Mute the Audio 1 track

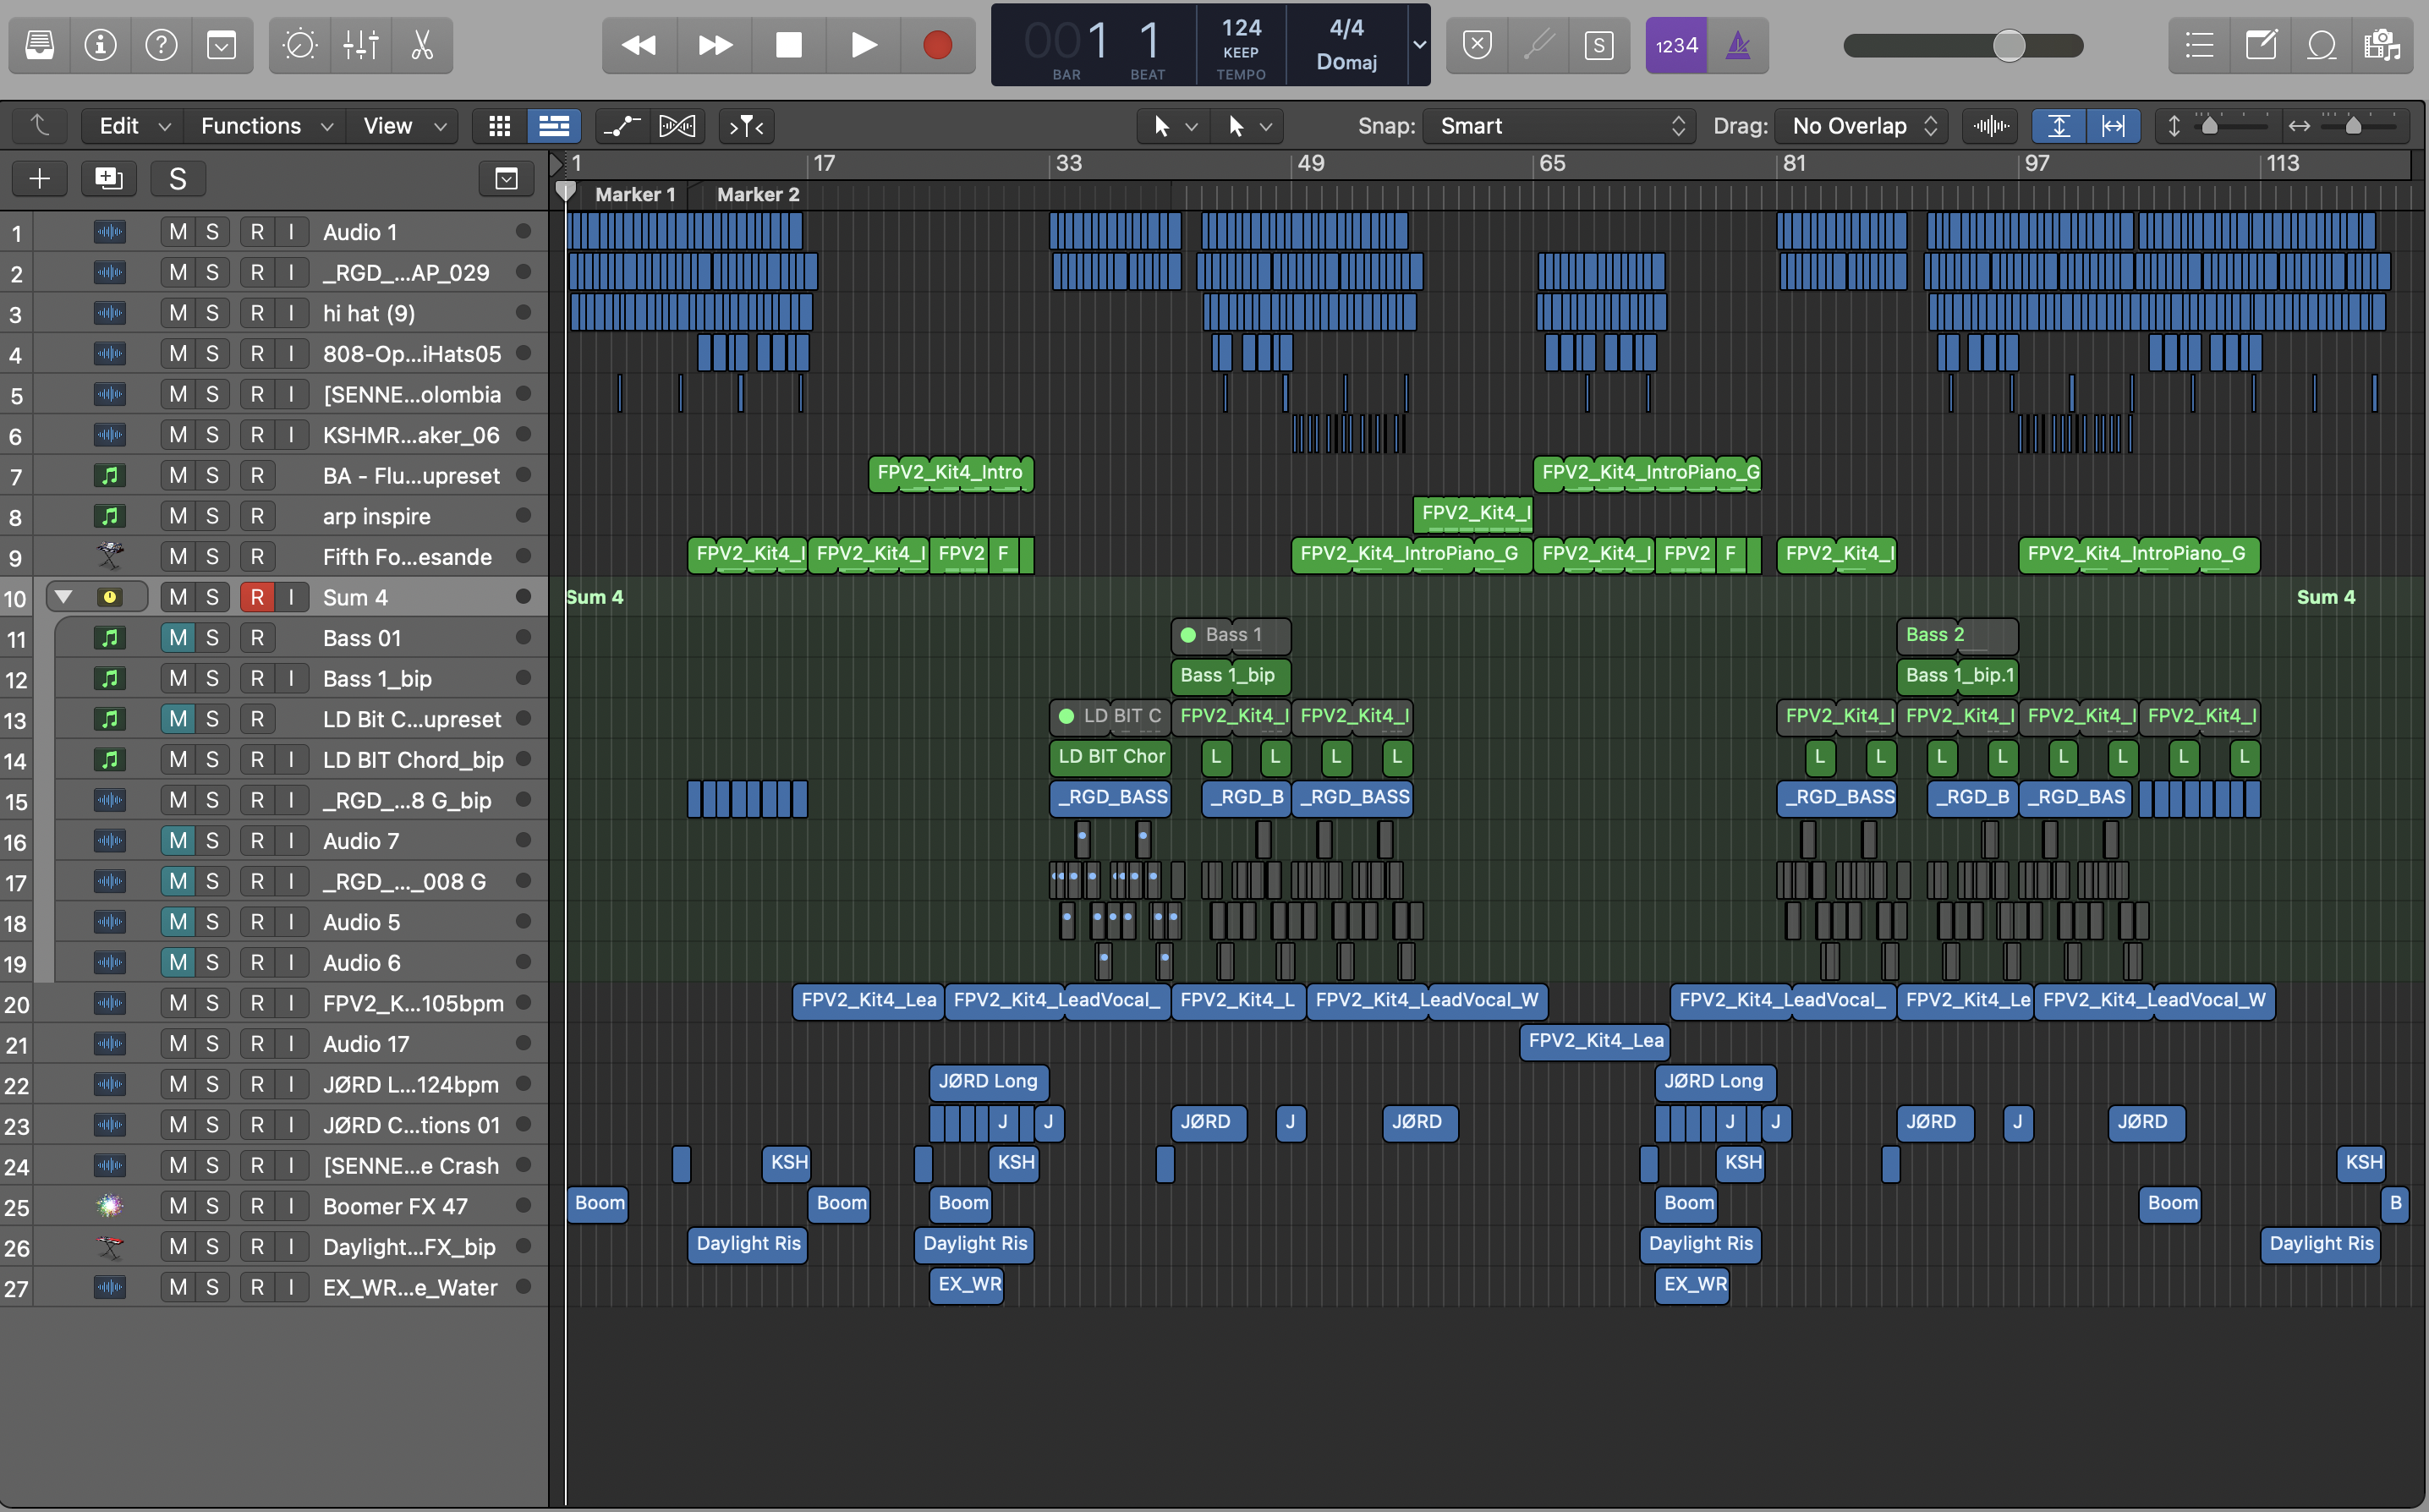click(x=178, y=232)
